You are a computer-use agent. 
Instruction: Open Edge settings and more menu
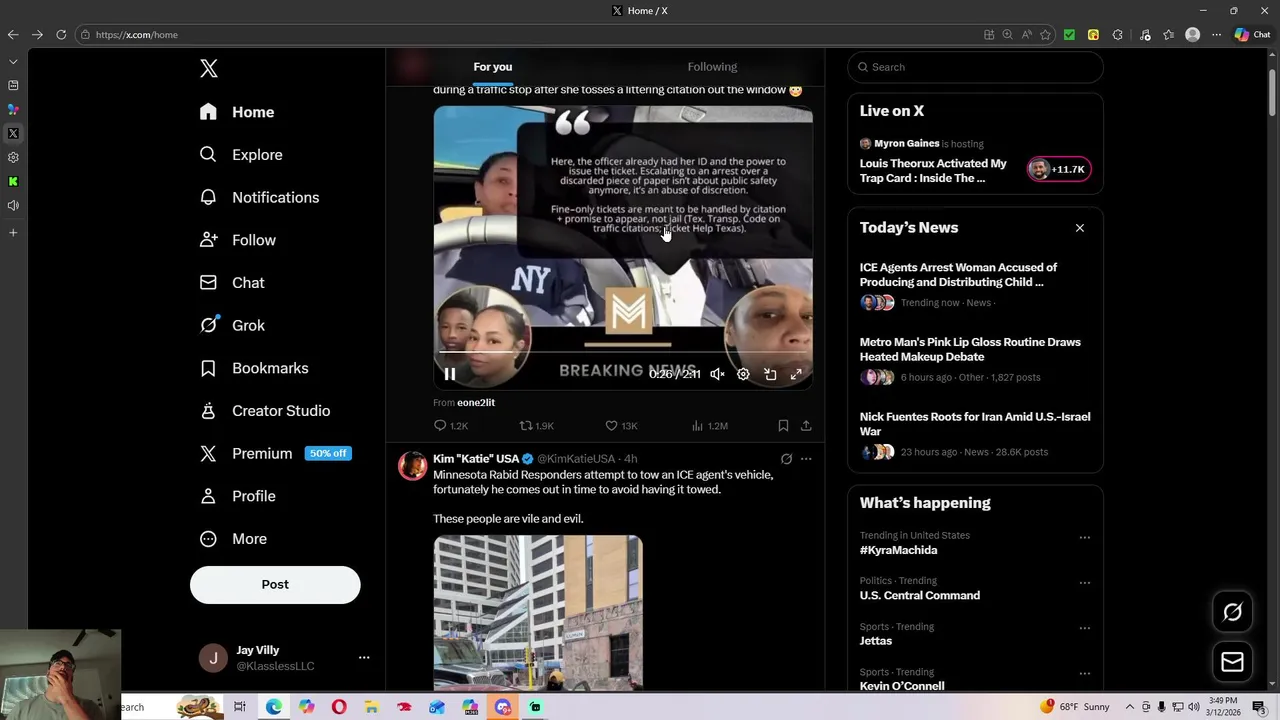(1216, 34)
